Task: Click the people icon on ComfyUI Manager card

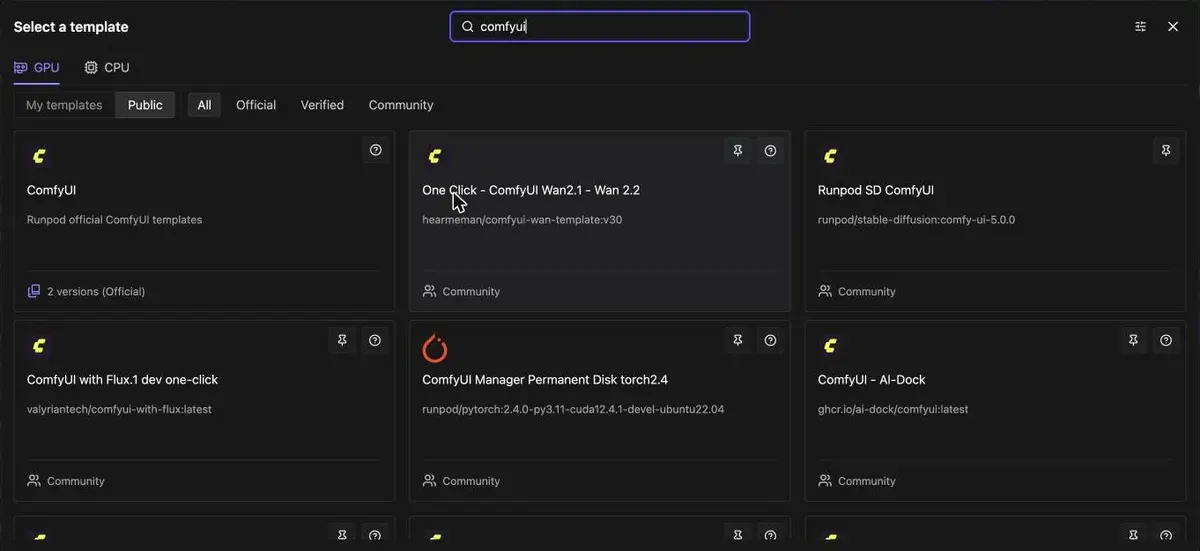Action: click(430, 481)
